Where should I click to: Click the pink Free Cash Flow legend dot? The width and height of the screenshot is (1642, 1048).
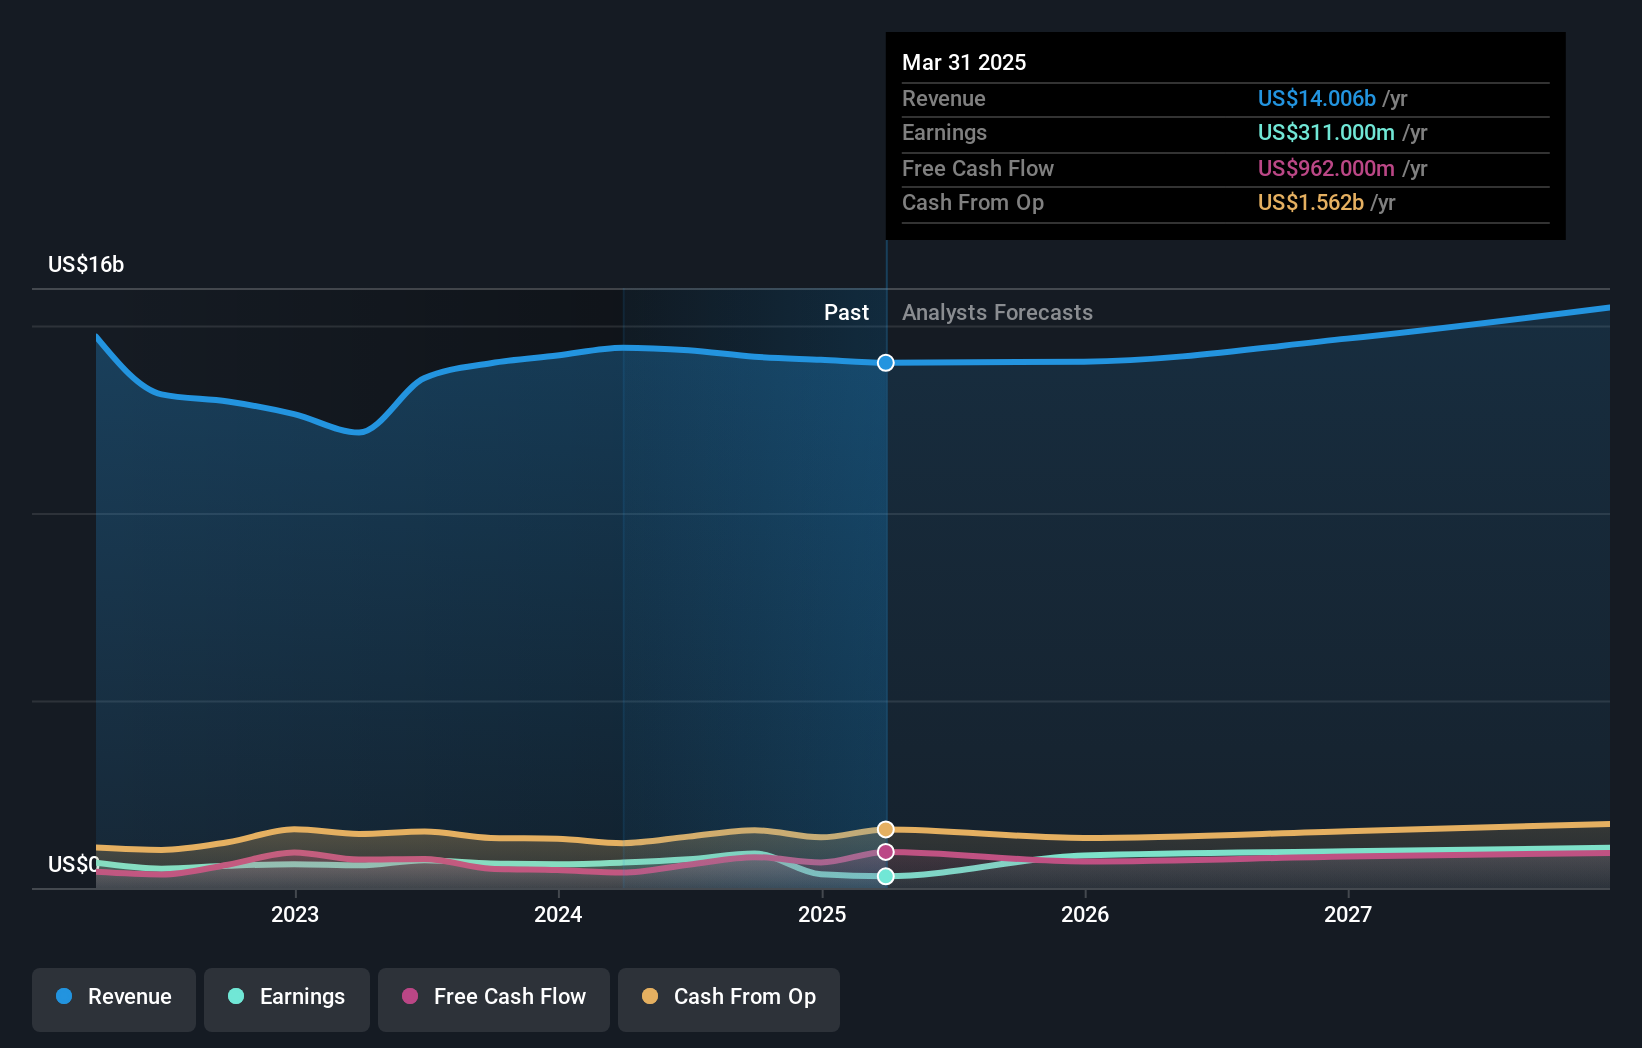tap(408, 997)
